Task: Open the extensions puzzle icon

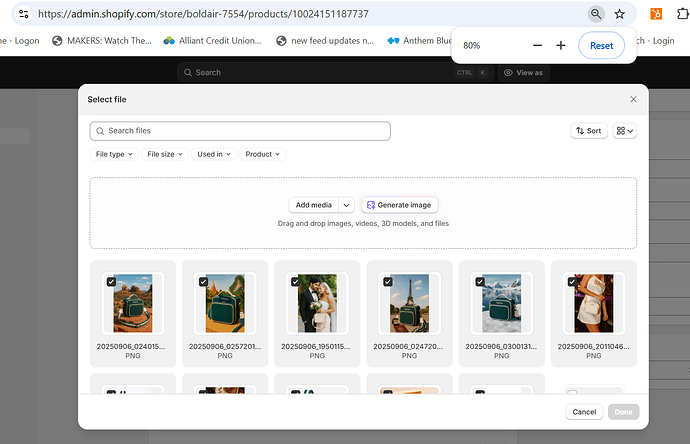Action: (682, 14)
